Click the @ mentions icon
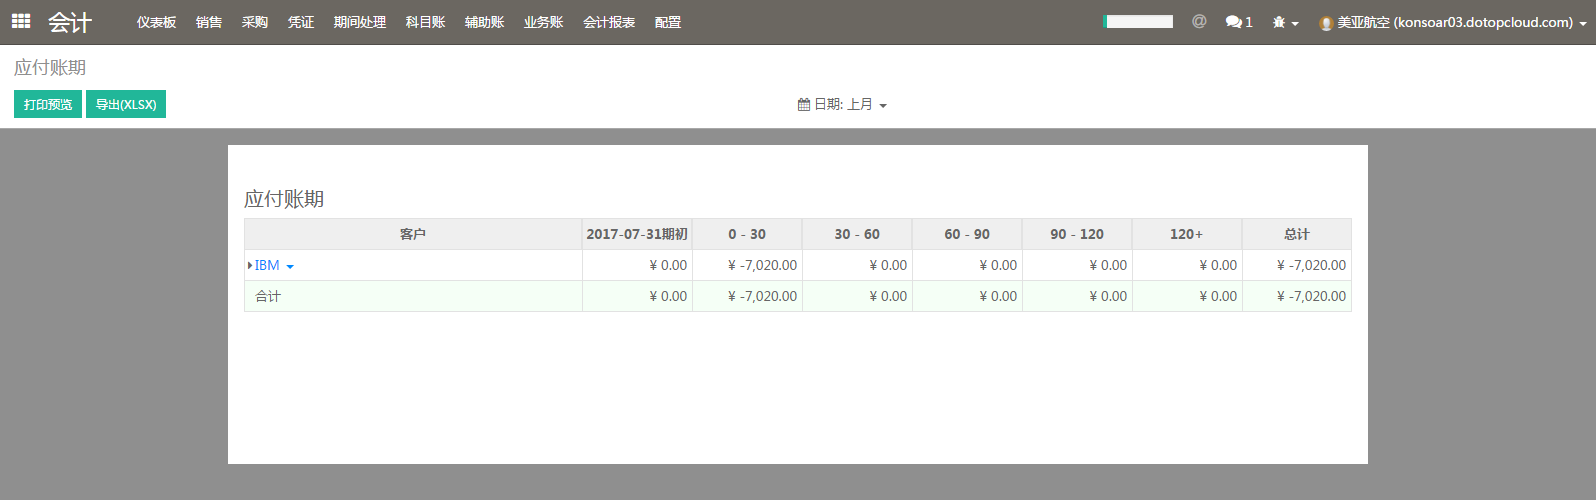This screenshot has width=1596, height=500. pos(1199,21)
